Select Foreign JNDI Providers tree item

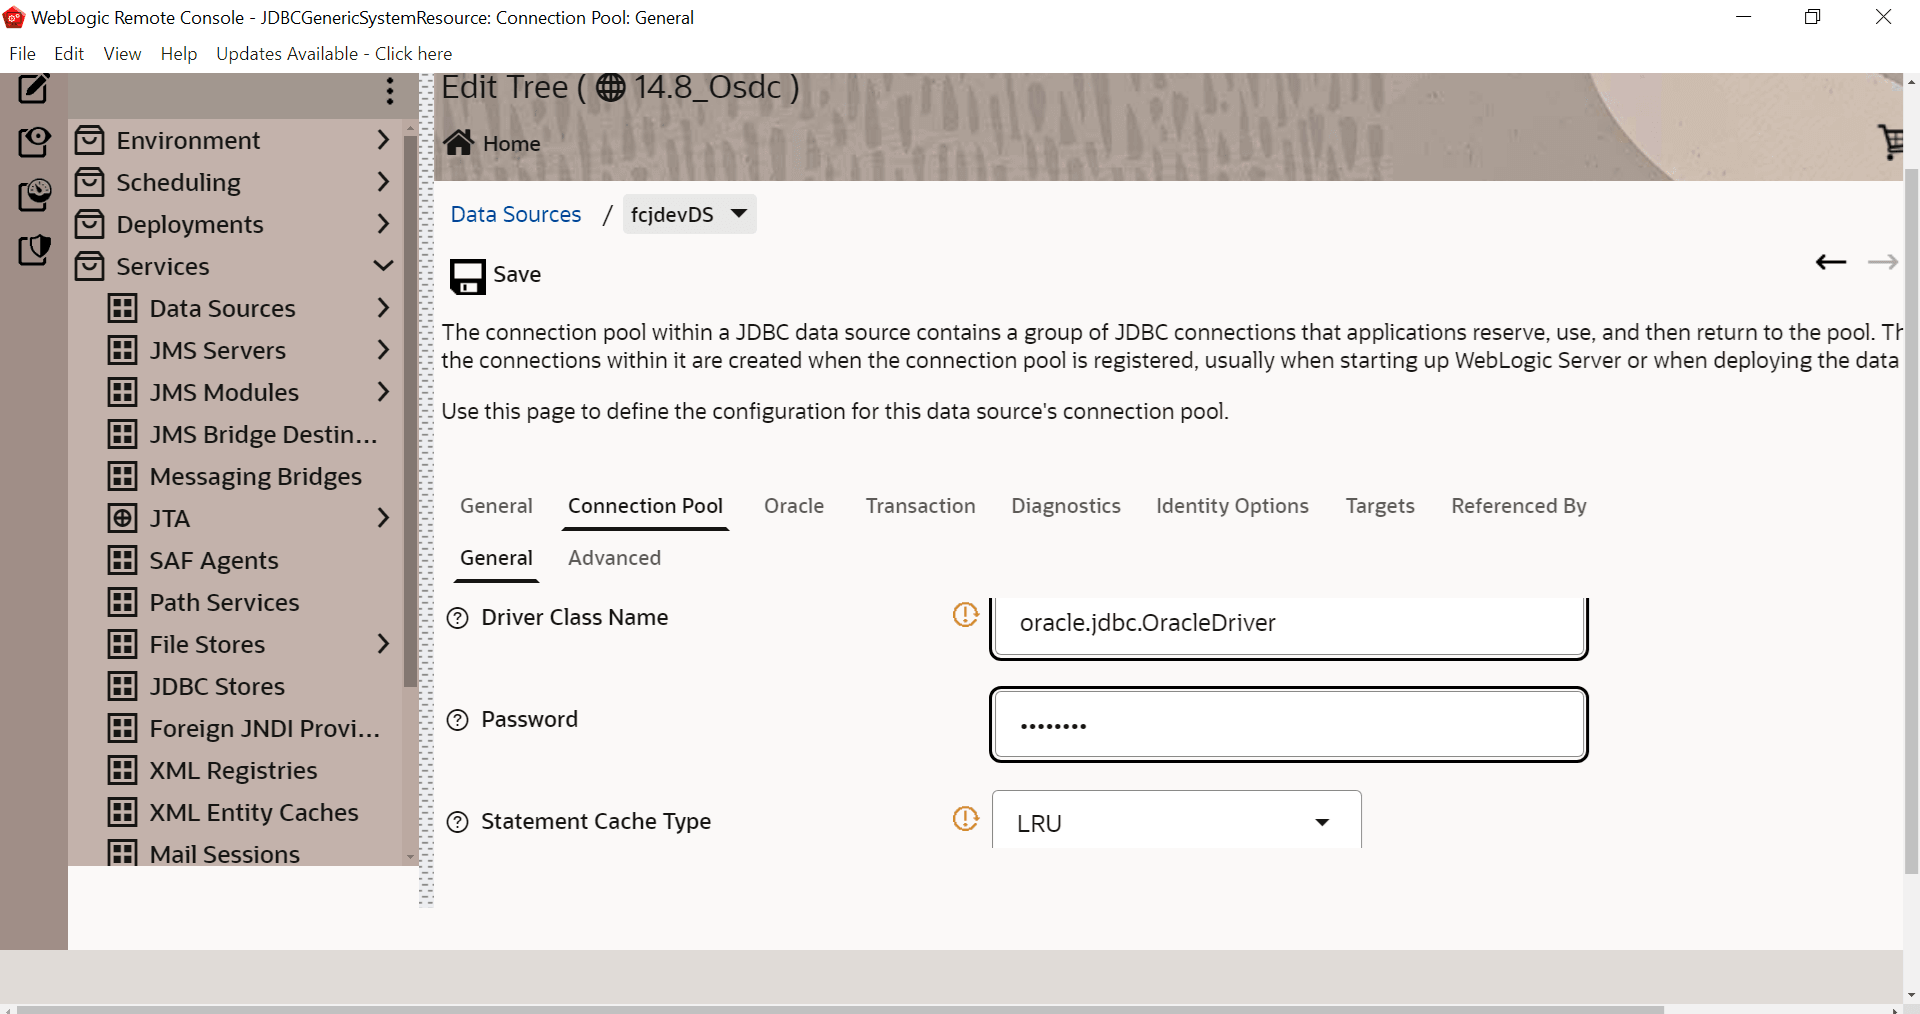click(x=265, y=728)
